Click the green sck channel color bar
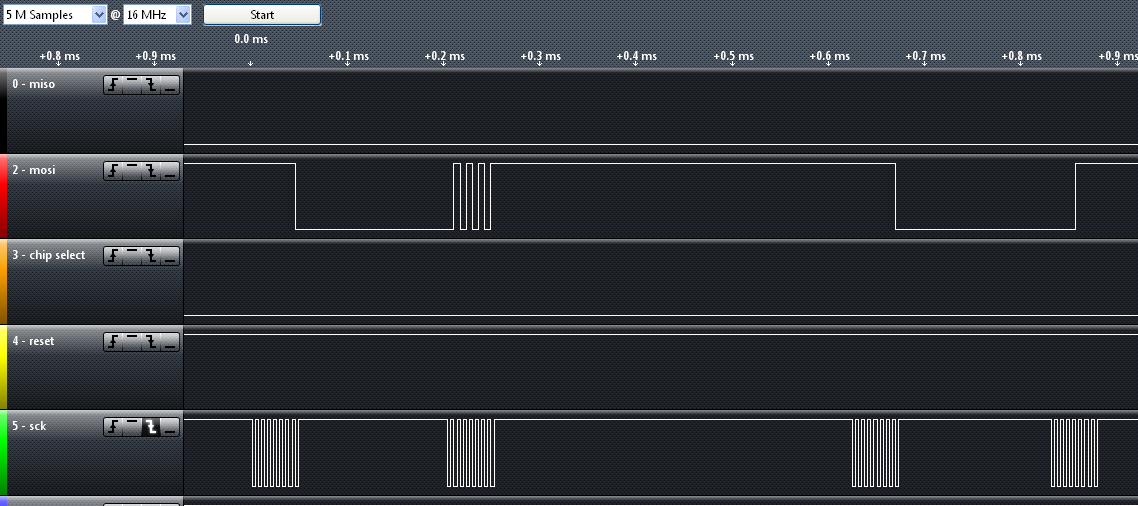 4,452
